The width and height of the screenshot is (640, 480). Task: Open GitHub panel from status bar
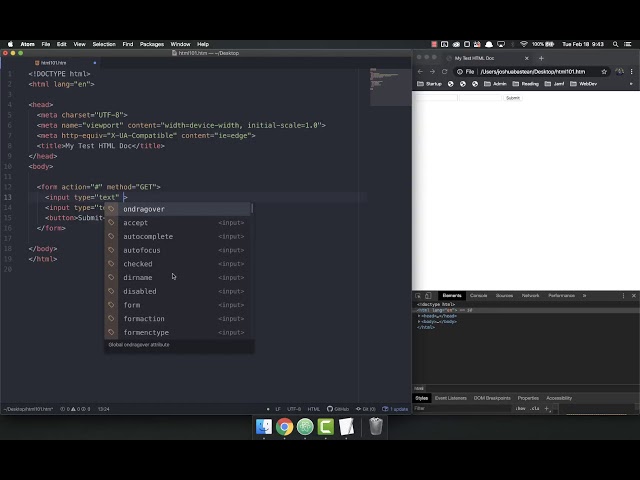click(x=338, y=409)
